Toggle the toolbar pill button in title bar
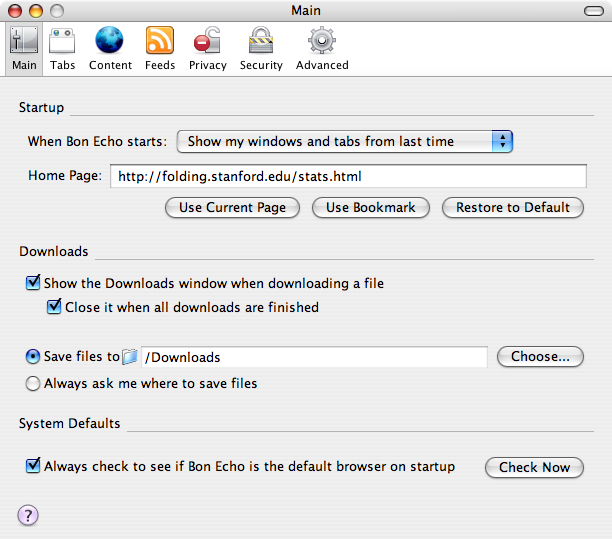This screenshot has height=539, width=612. [x=594, y=11]
